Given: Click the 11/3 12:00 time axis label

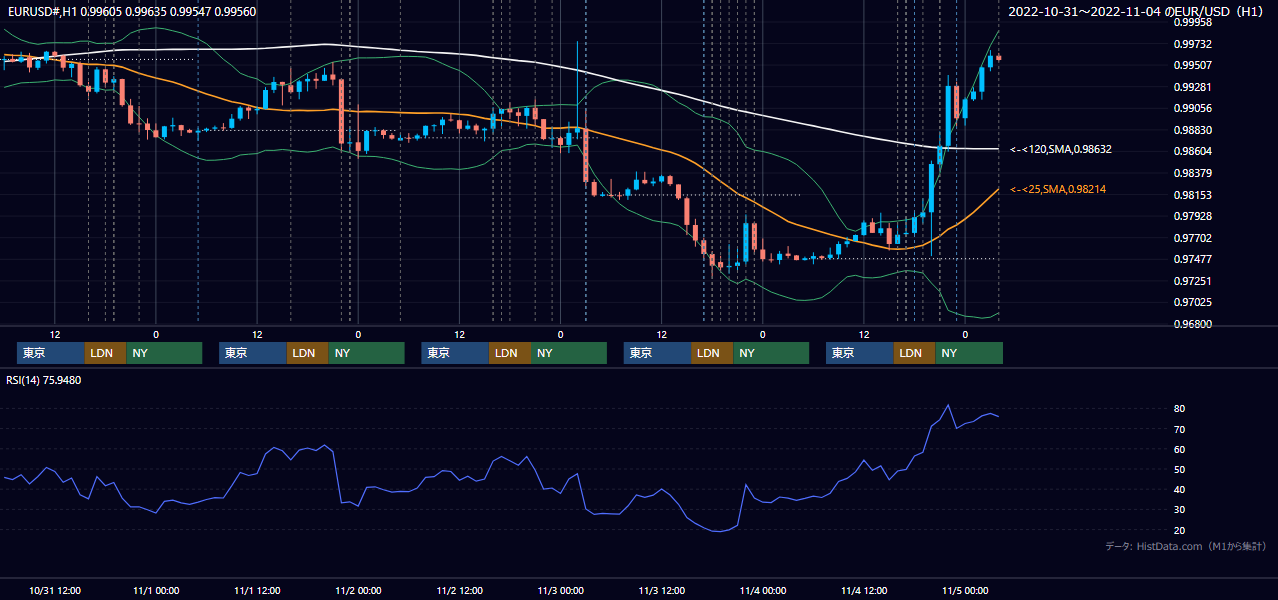Looking at the screenshot, I should click(x=662, y=590).
